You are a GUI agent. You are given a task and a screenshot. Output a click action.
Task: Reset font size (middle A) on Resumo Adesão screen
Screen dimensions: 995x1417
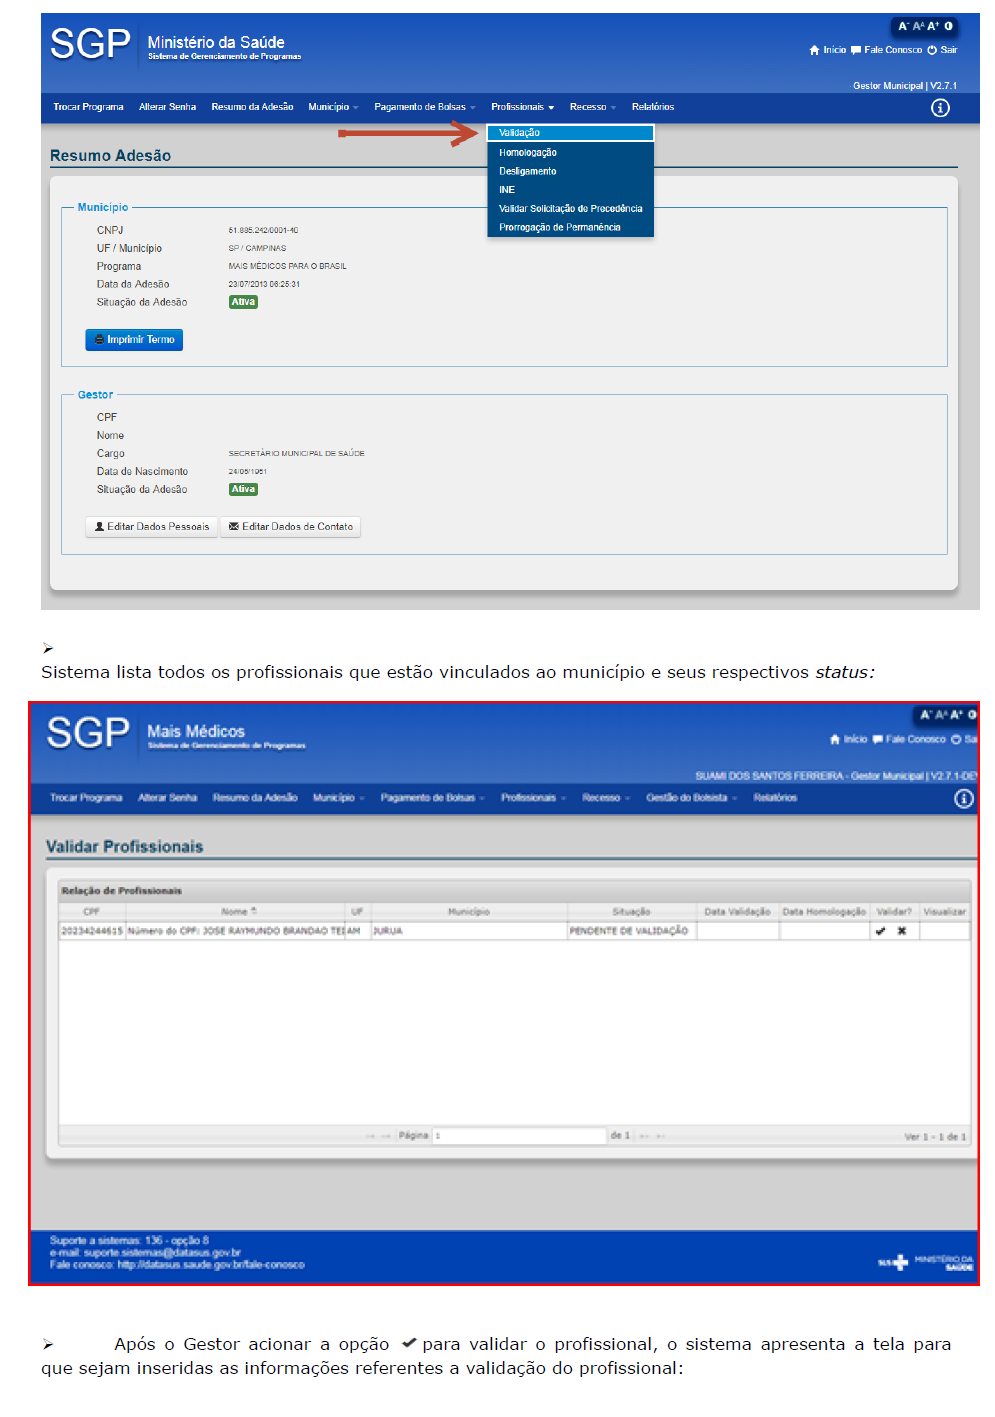(918, 27)
